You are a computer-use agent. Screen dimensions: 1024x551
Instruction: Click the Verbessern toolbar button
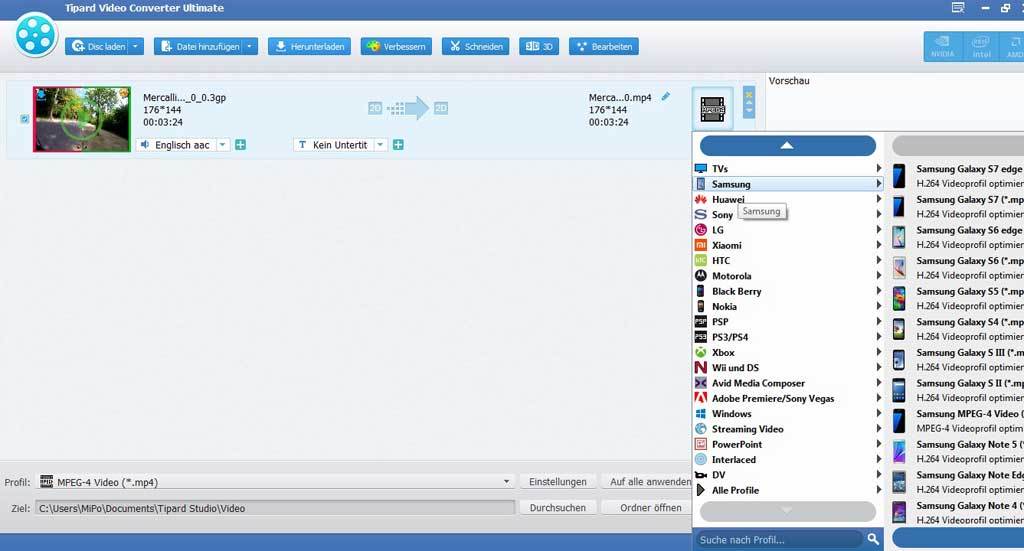tap(396, 46)
